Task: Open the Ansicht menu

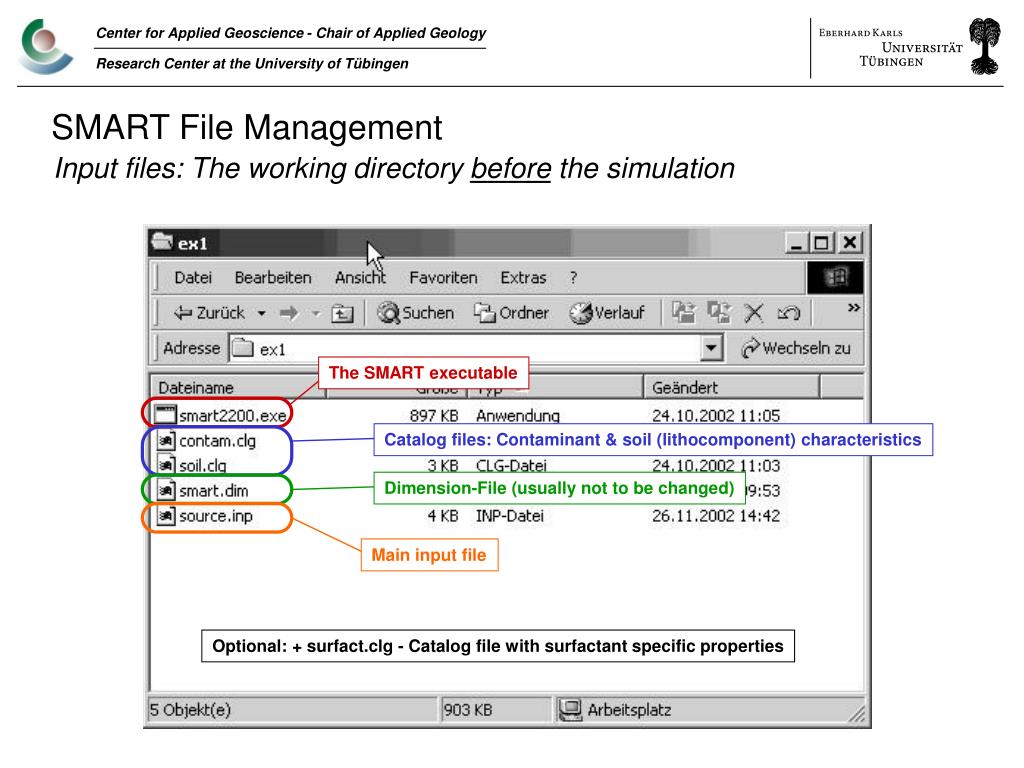Action: click(x=360, y=278)
